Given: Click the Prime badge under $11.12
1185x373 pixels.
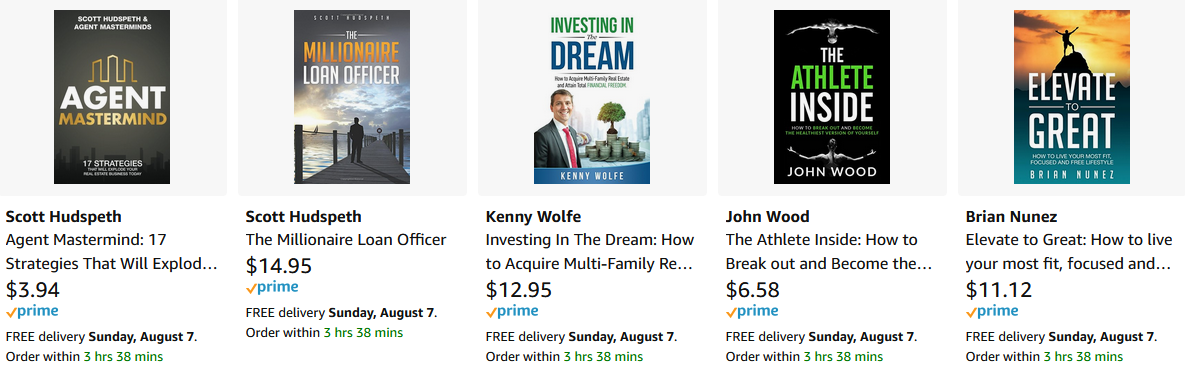Looking at the screenshot, I should tap(992, 311).
